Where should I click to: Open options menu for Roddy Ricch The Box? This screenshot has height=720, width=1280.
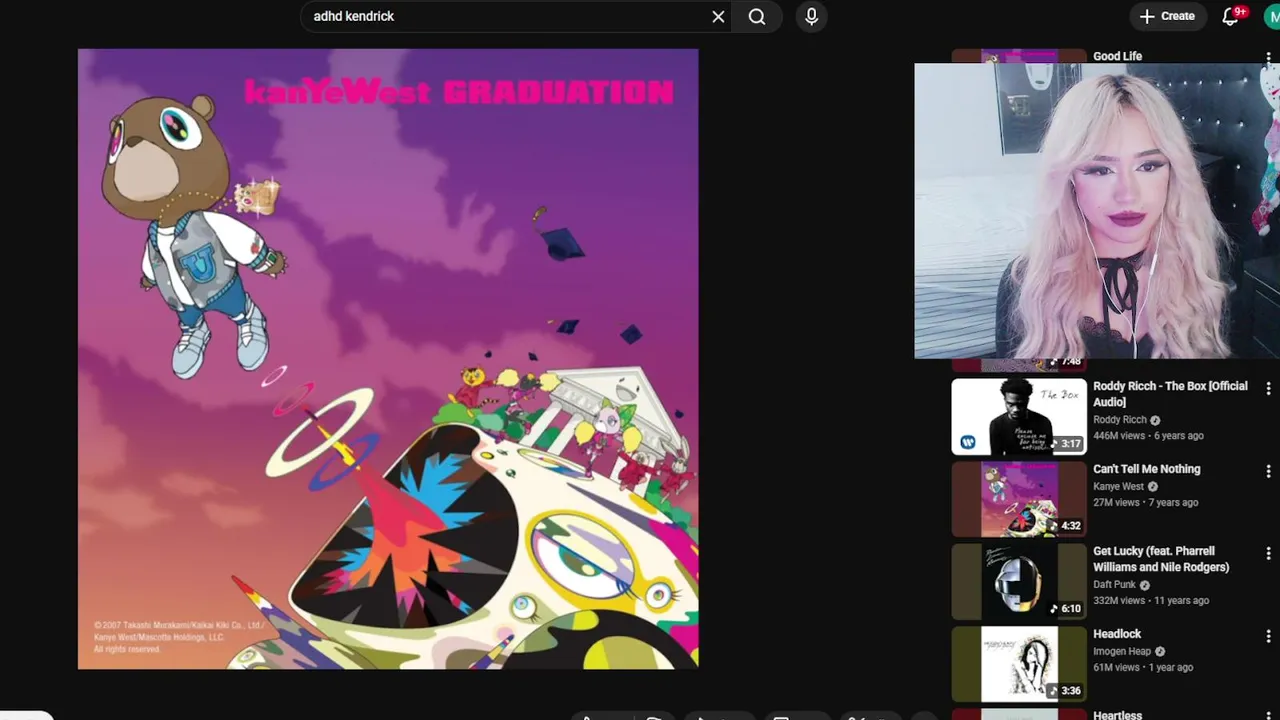pyautogui.click(x=1268, y=388)
